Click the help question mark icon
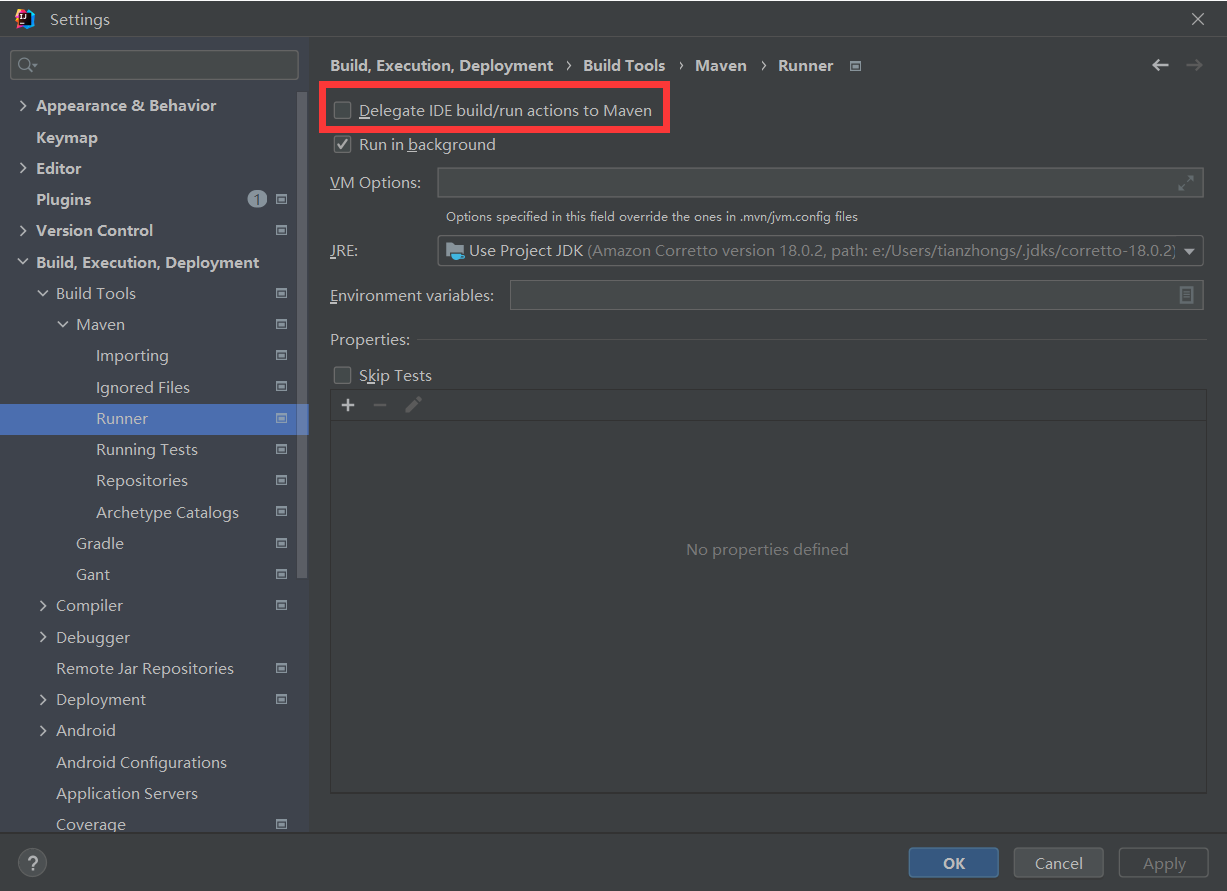1227x891 pixels. pos(32,863)
